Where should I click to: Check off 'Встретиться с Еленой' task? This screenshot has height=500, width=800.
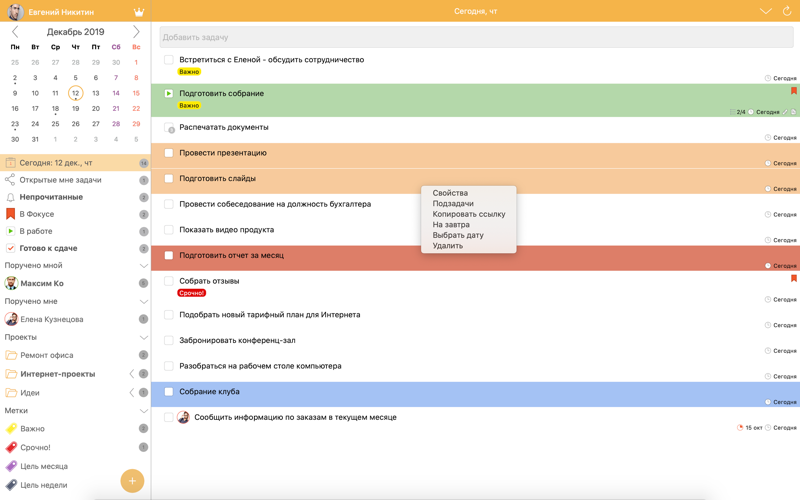point(169,60)
